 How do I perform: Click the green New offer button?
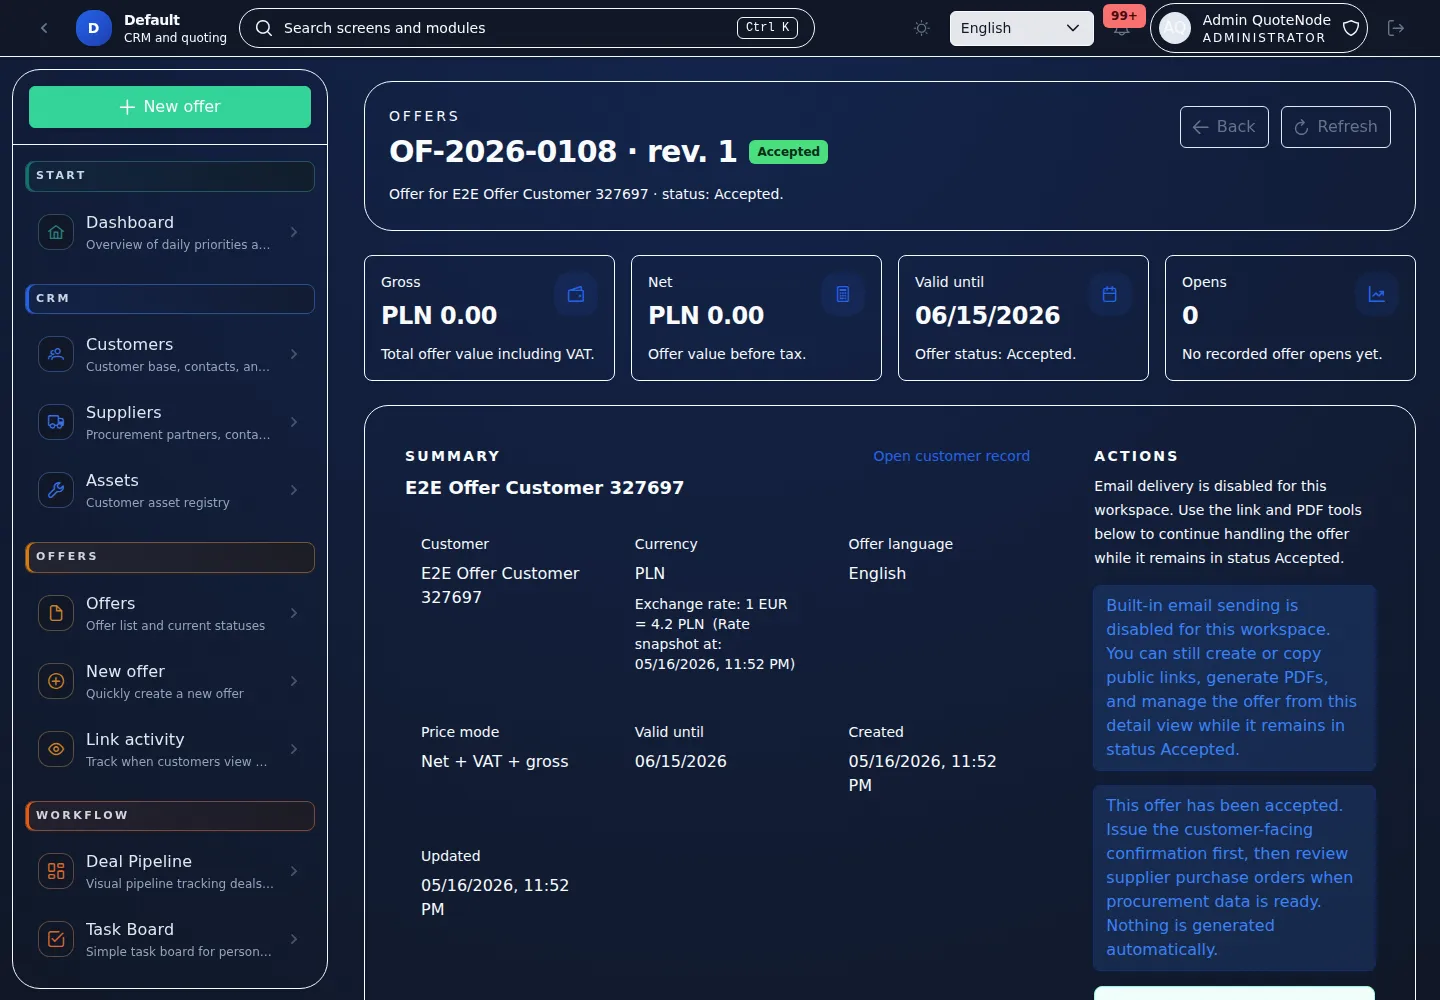[x=170, y=107]
